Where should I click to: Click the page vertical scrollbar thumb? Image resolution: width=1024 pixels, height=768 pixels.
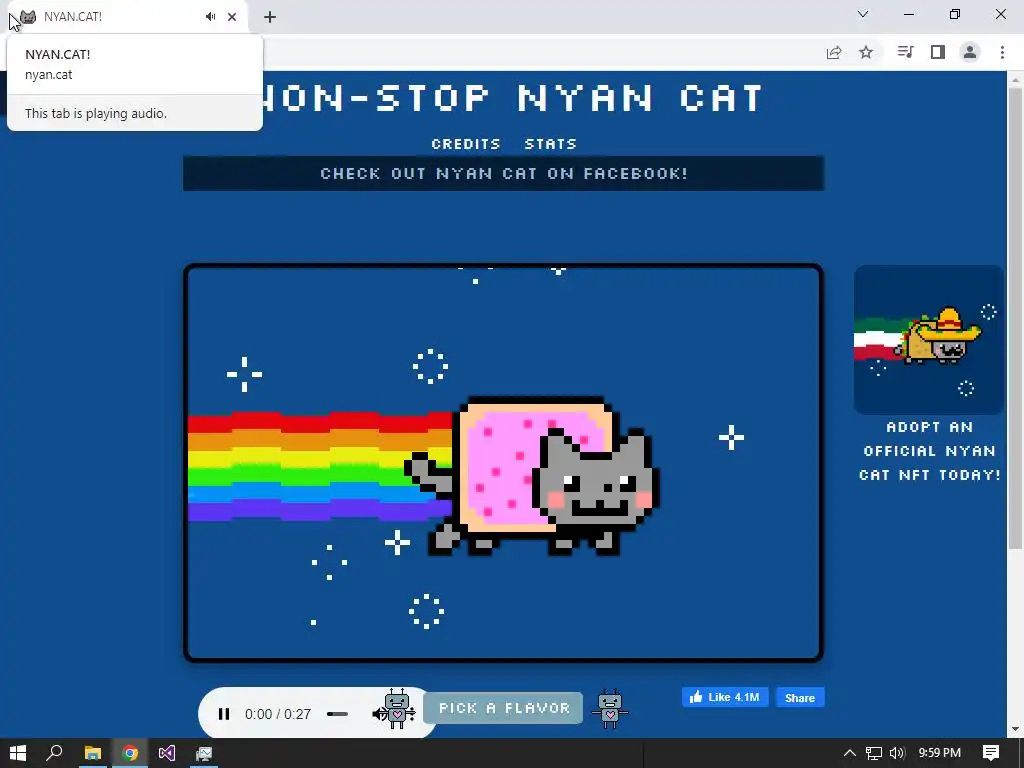(x=1015, y=319)
